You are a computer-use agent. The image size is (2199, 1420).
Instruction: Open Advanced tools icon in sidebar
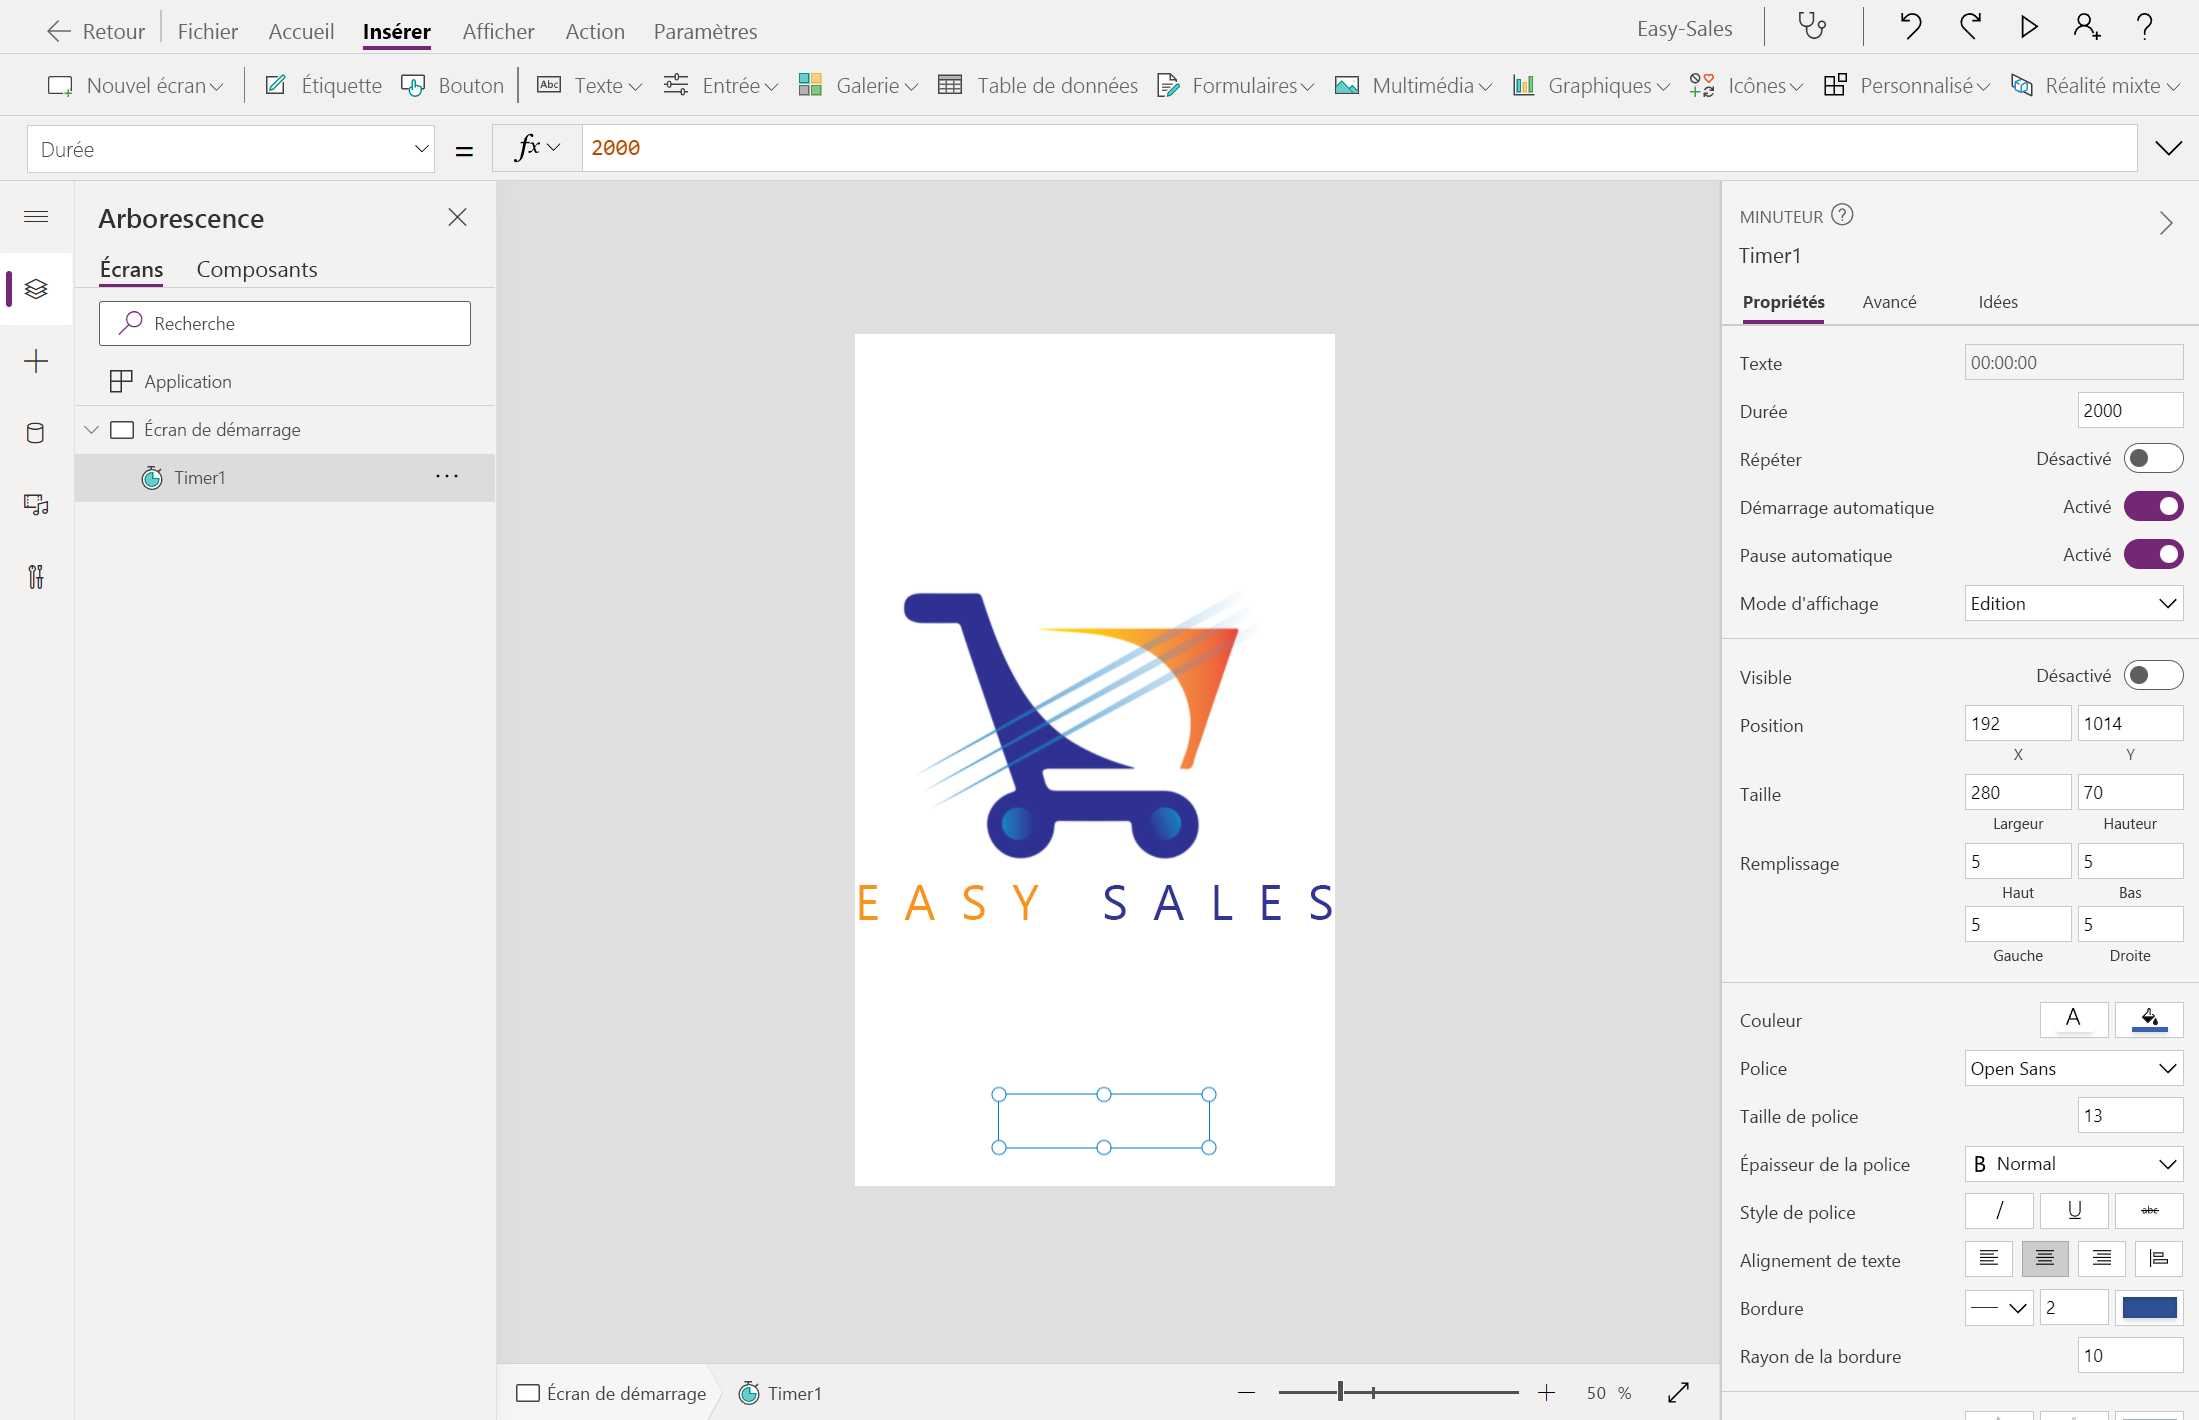coord(36,577)
